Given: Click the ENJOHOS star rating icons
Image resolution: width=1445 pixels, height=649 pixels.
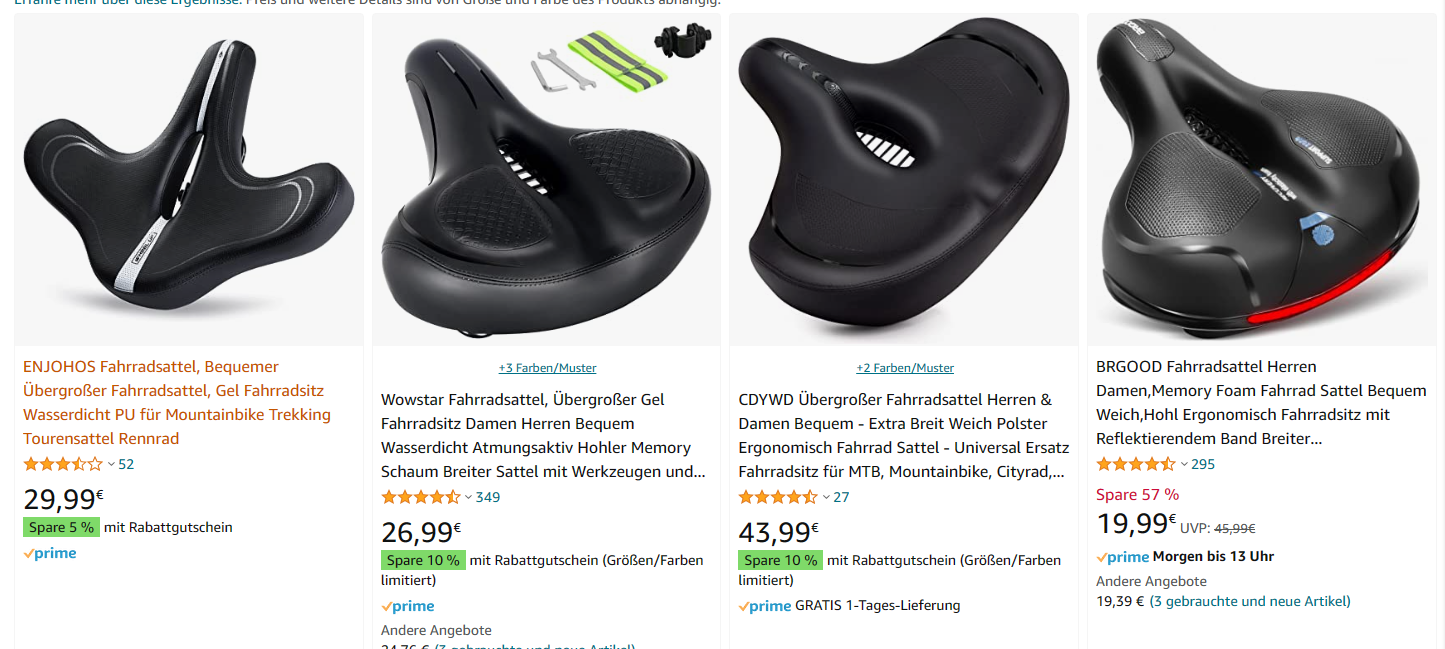Looking at the screenshot, I should (x=63, y=464).
